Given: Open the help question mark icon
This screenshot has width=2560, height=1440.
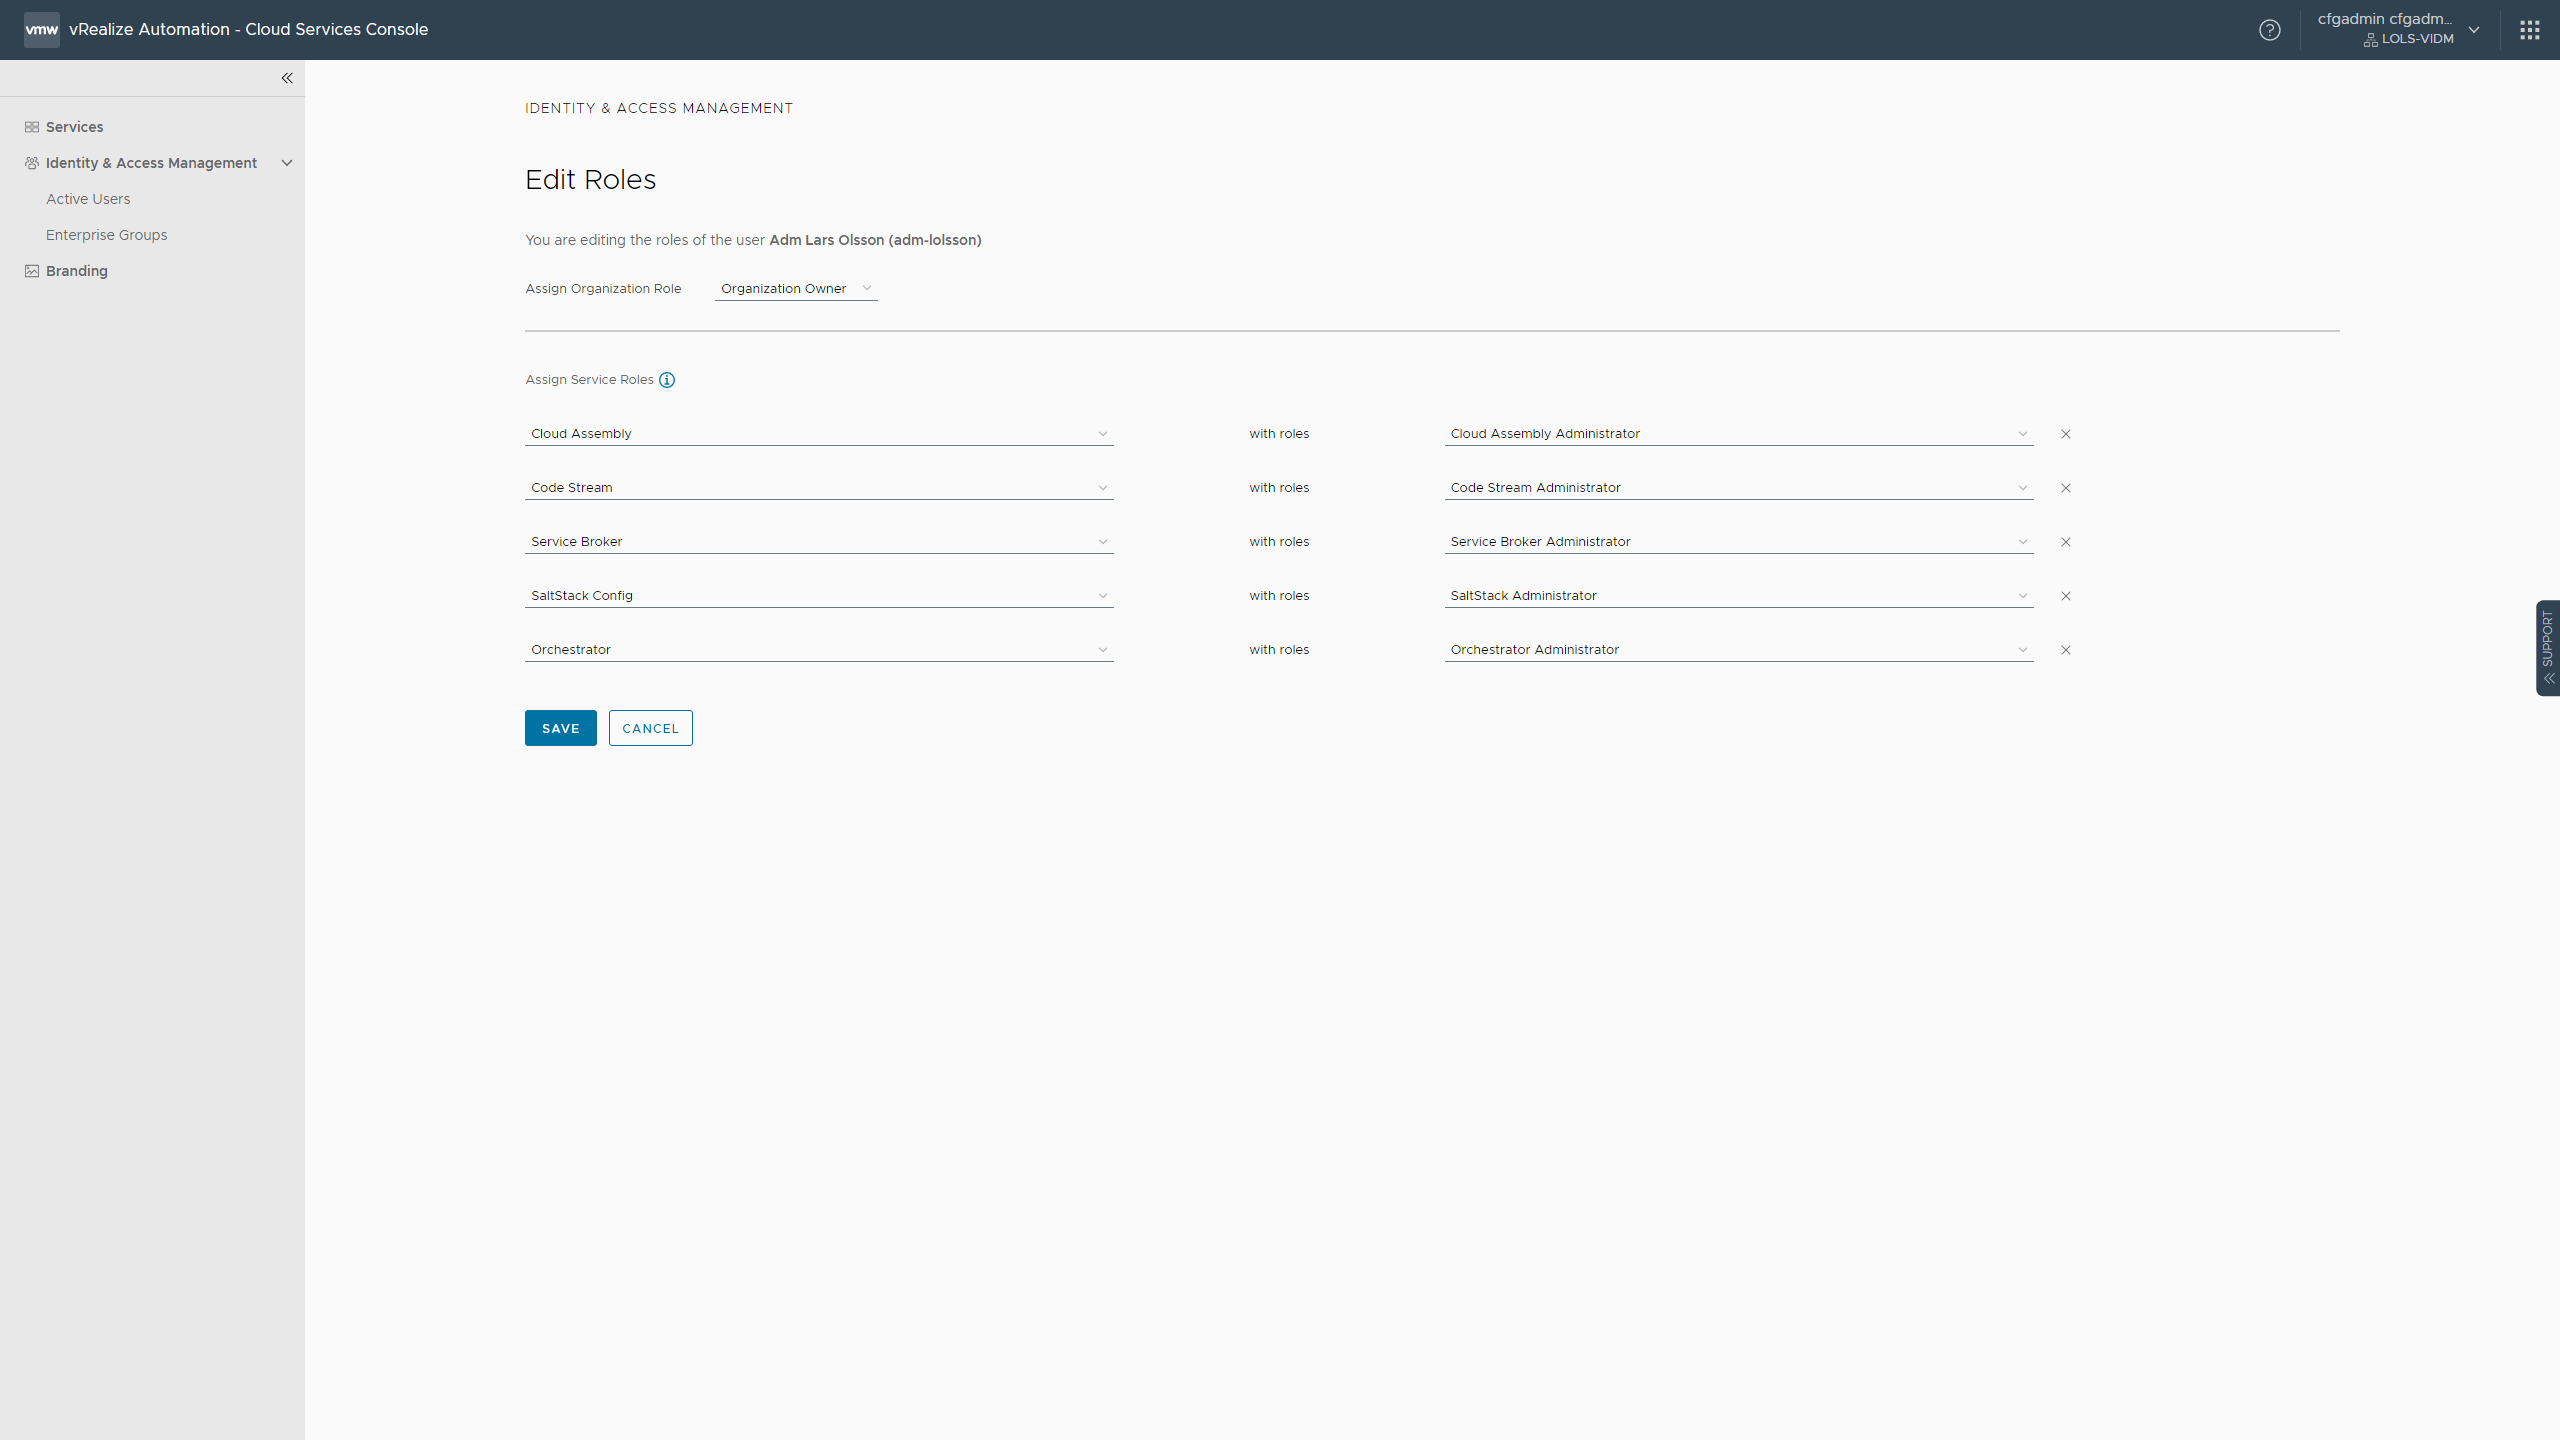Looking at the screenshot, I should click(2270, 30).
